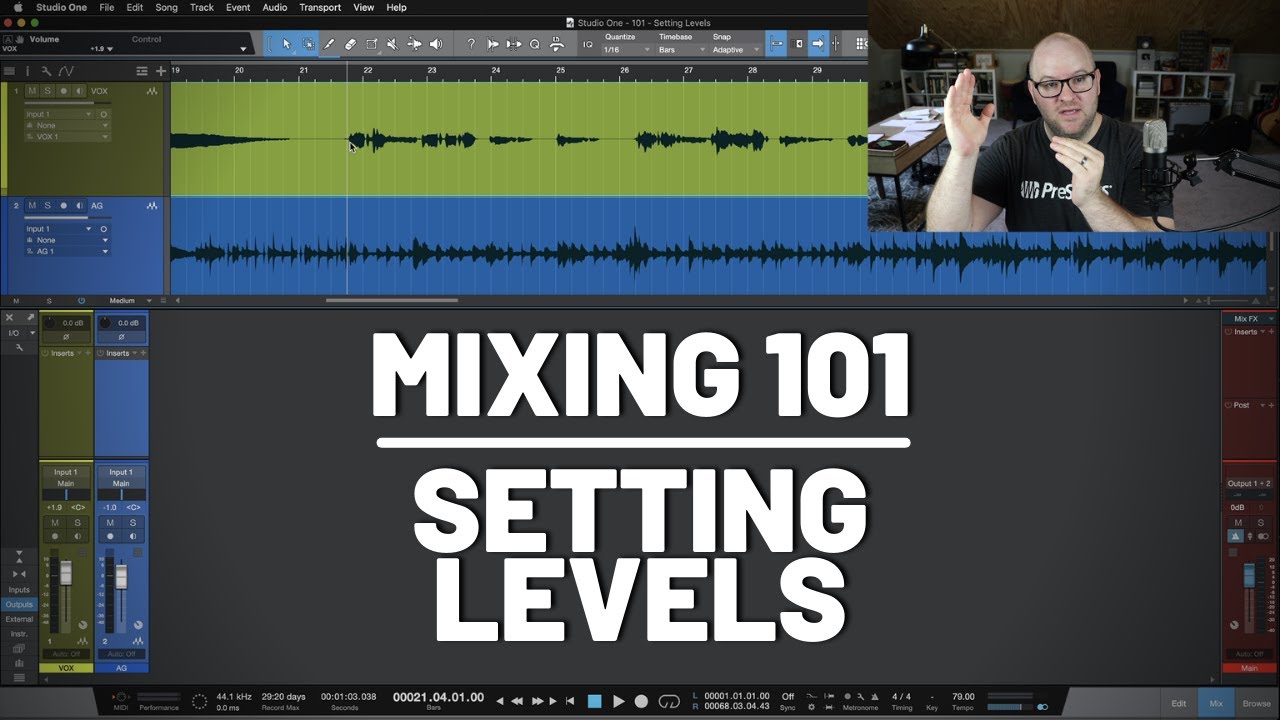The width and height of the screenshot is (1280, 720).
Task: Open AG track output AG 1 dropdown
Action: coord(66,251)
